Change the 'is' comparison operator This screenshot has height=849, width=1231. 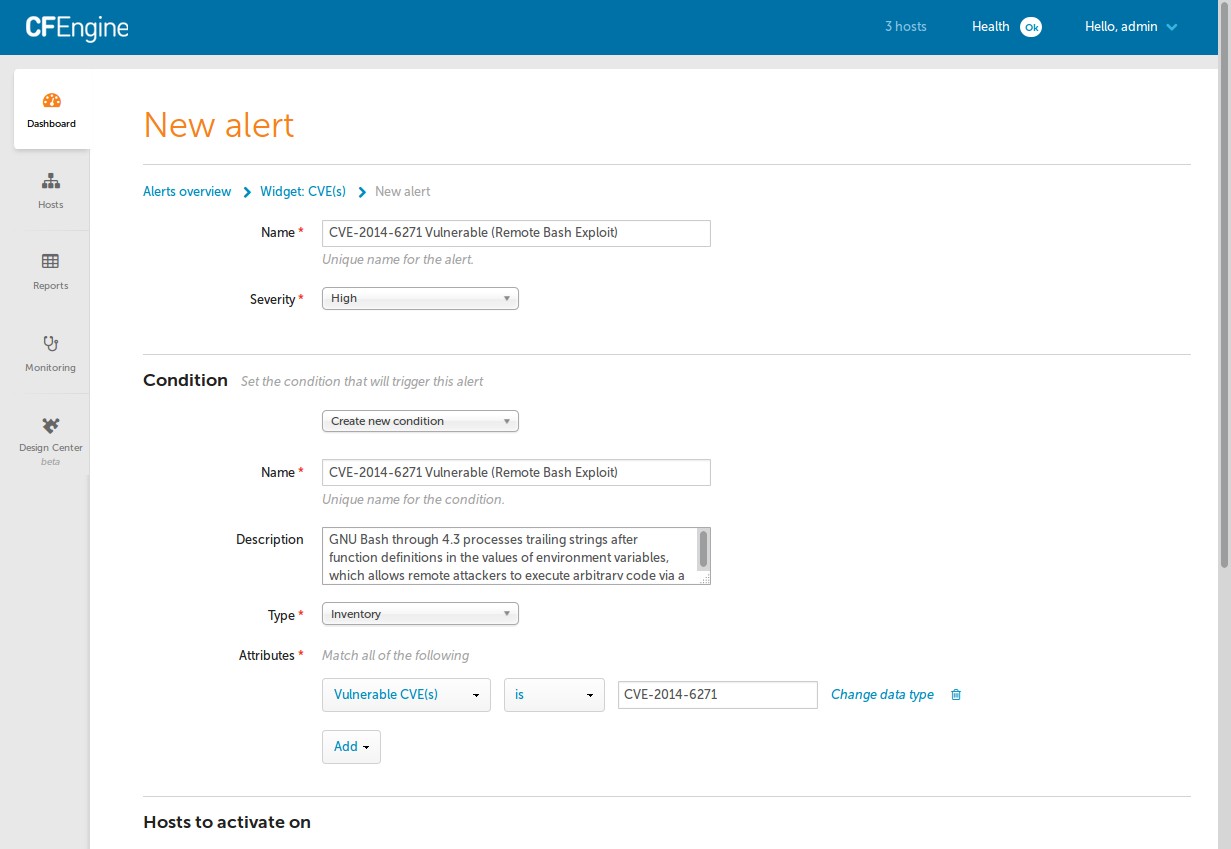click(x=554, y=694)
